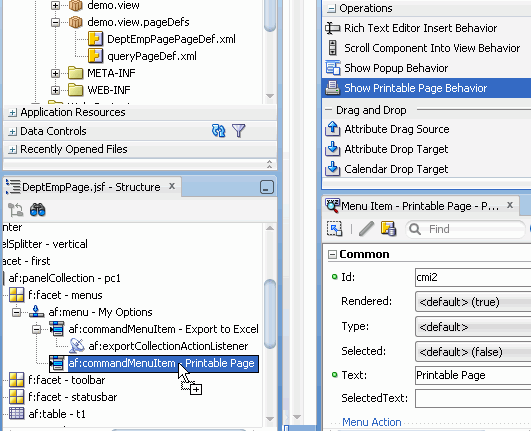Open the Menu Action link
531x431 pixels.
371,422
